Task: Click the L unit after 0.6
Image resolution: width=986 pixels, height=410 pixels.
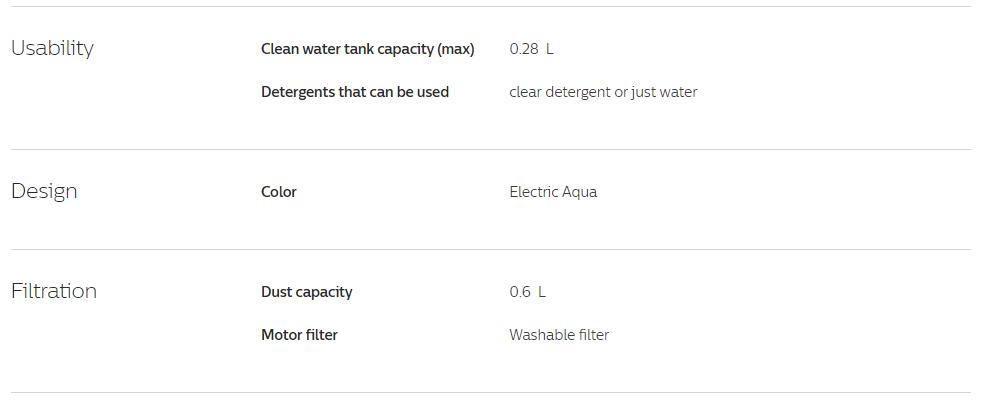Action: pyautogui.click(x=542, y=292)
